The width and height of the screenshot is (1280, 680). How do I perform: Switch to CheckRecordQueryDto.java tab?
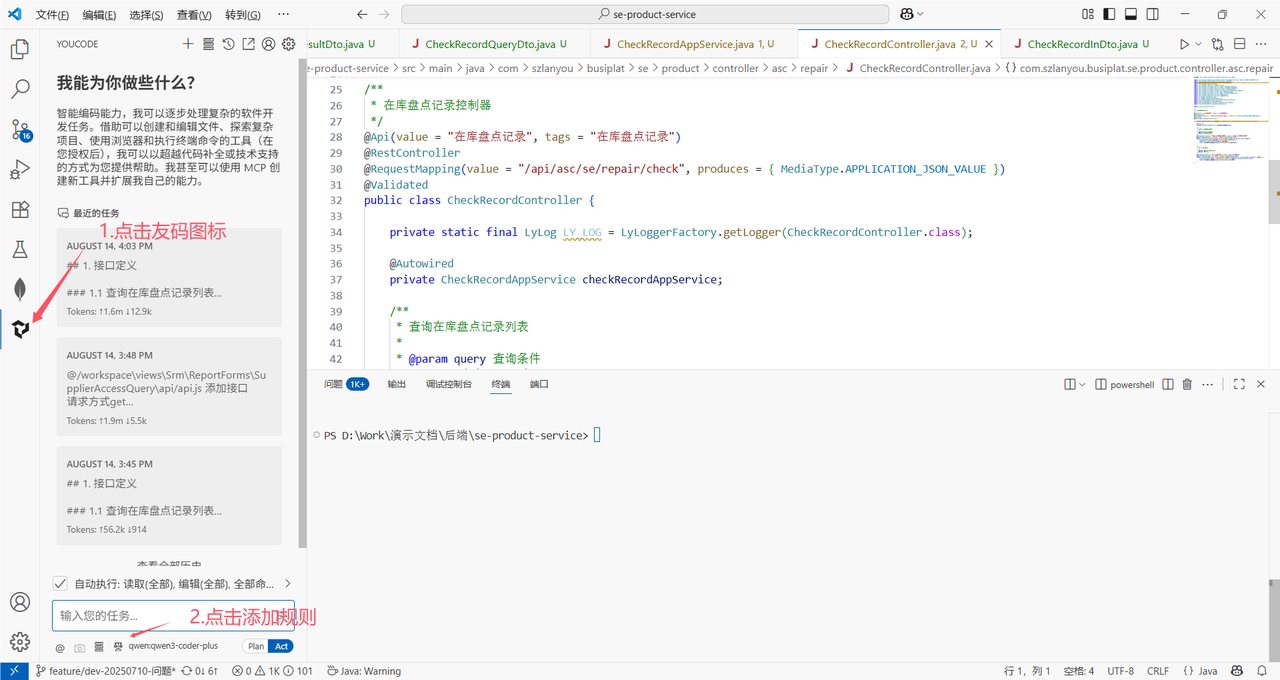tap(494, 44)
